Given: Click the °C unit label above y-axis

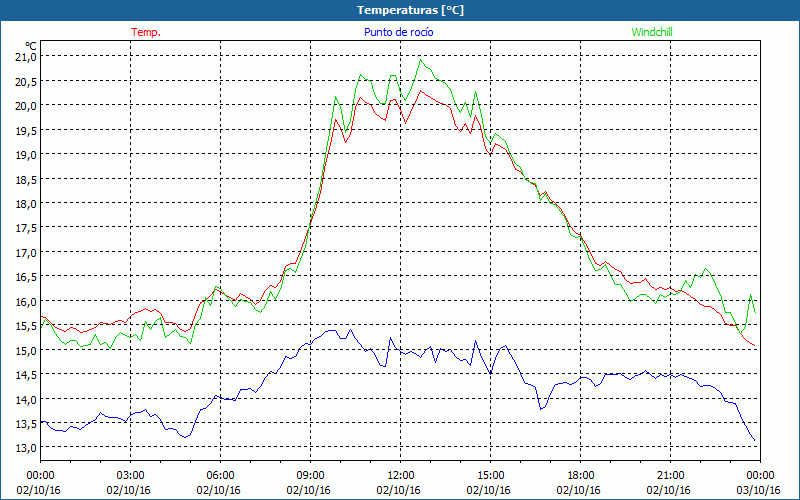Looking at the screenshot, I should coord(31,45).
